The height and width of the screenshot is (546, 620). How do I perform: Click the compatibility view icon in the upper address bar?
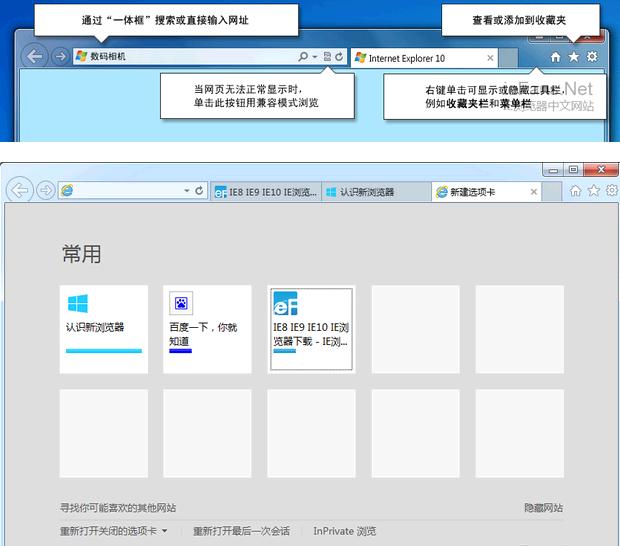327,57
